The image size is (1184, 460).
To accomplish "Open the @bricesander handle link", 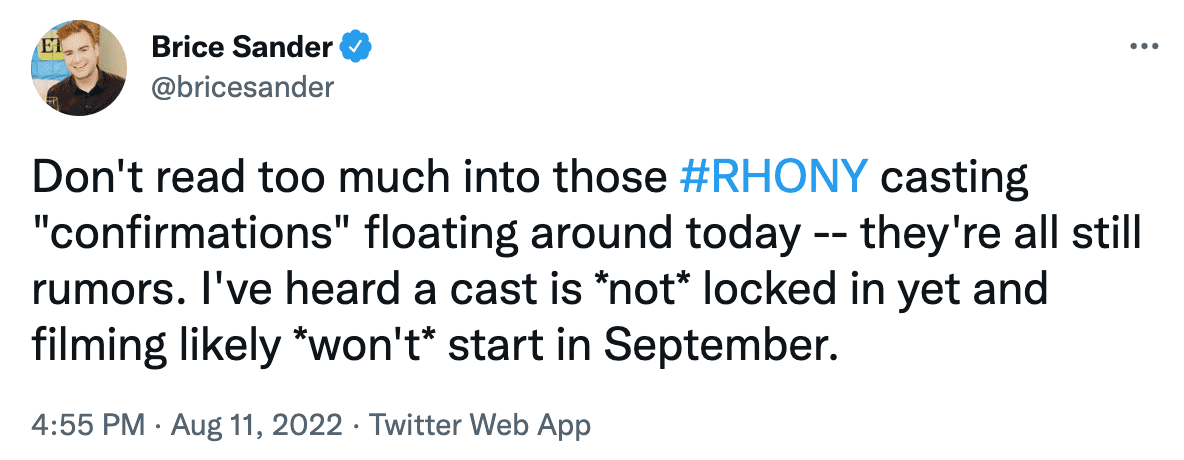I will (x=242, y=87).
